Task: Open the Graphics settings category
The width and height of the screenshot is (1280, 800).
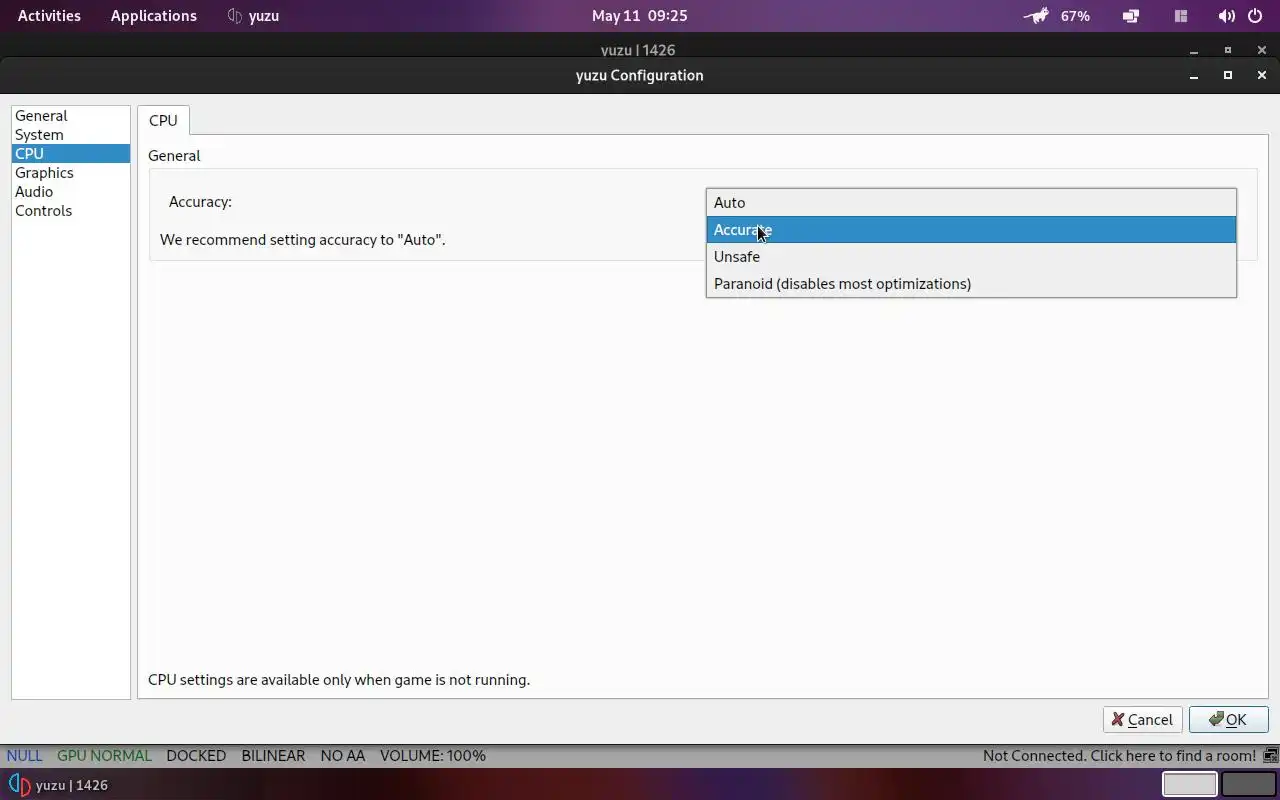Action: click(71, 173)
